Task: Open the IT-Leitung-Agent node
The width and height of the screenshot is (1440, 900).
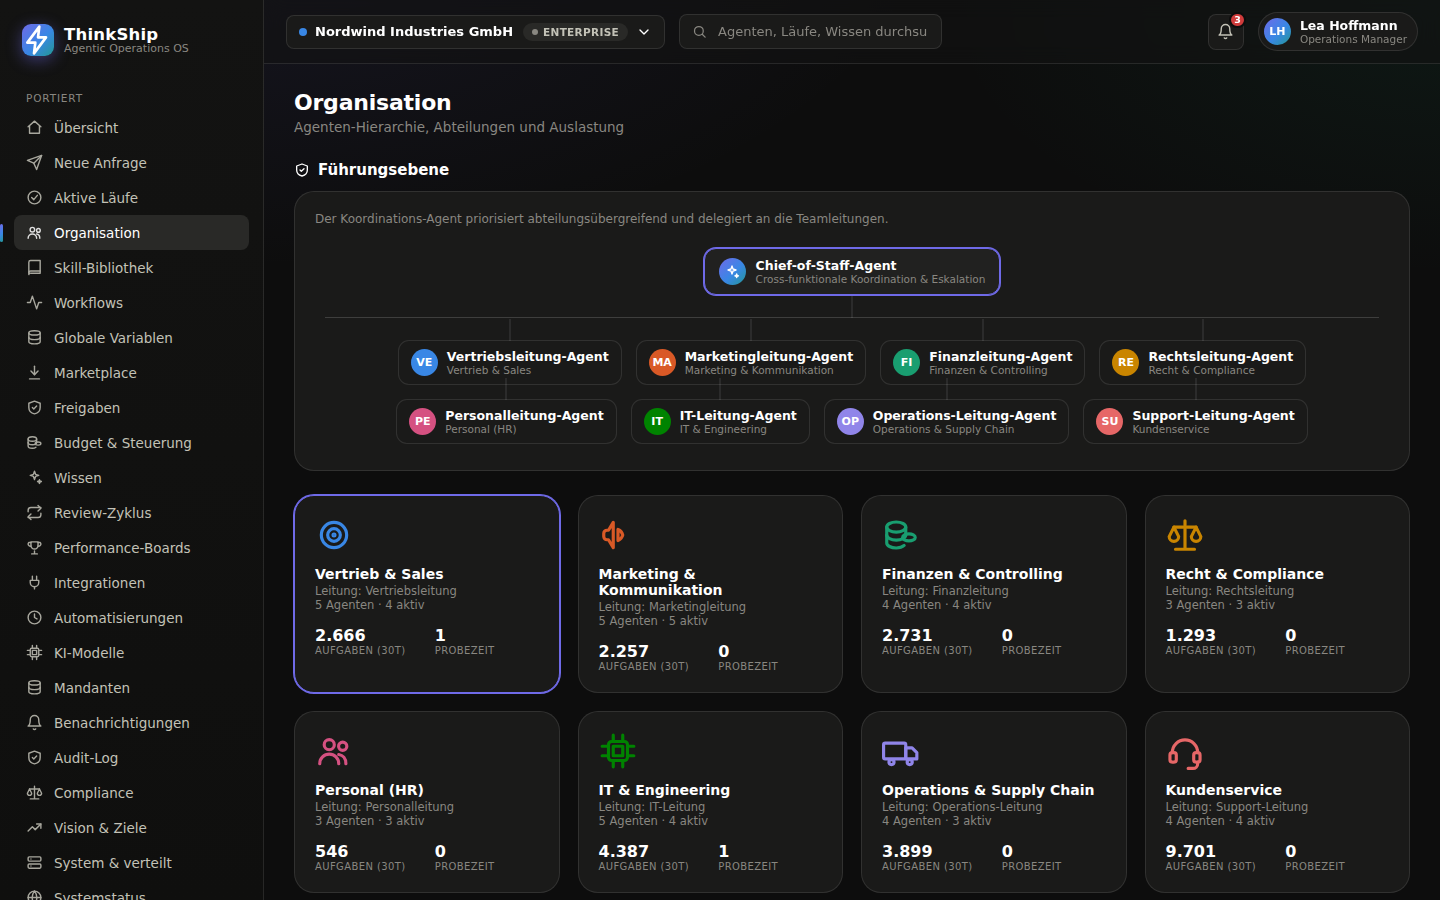Action: (x=720, y=422)
